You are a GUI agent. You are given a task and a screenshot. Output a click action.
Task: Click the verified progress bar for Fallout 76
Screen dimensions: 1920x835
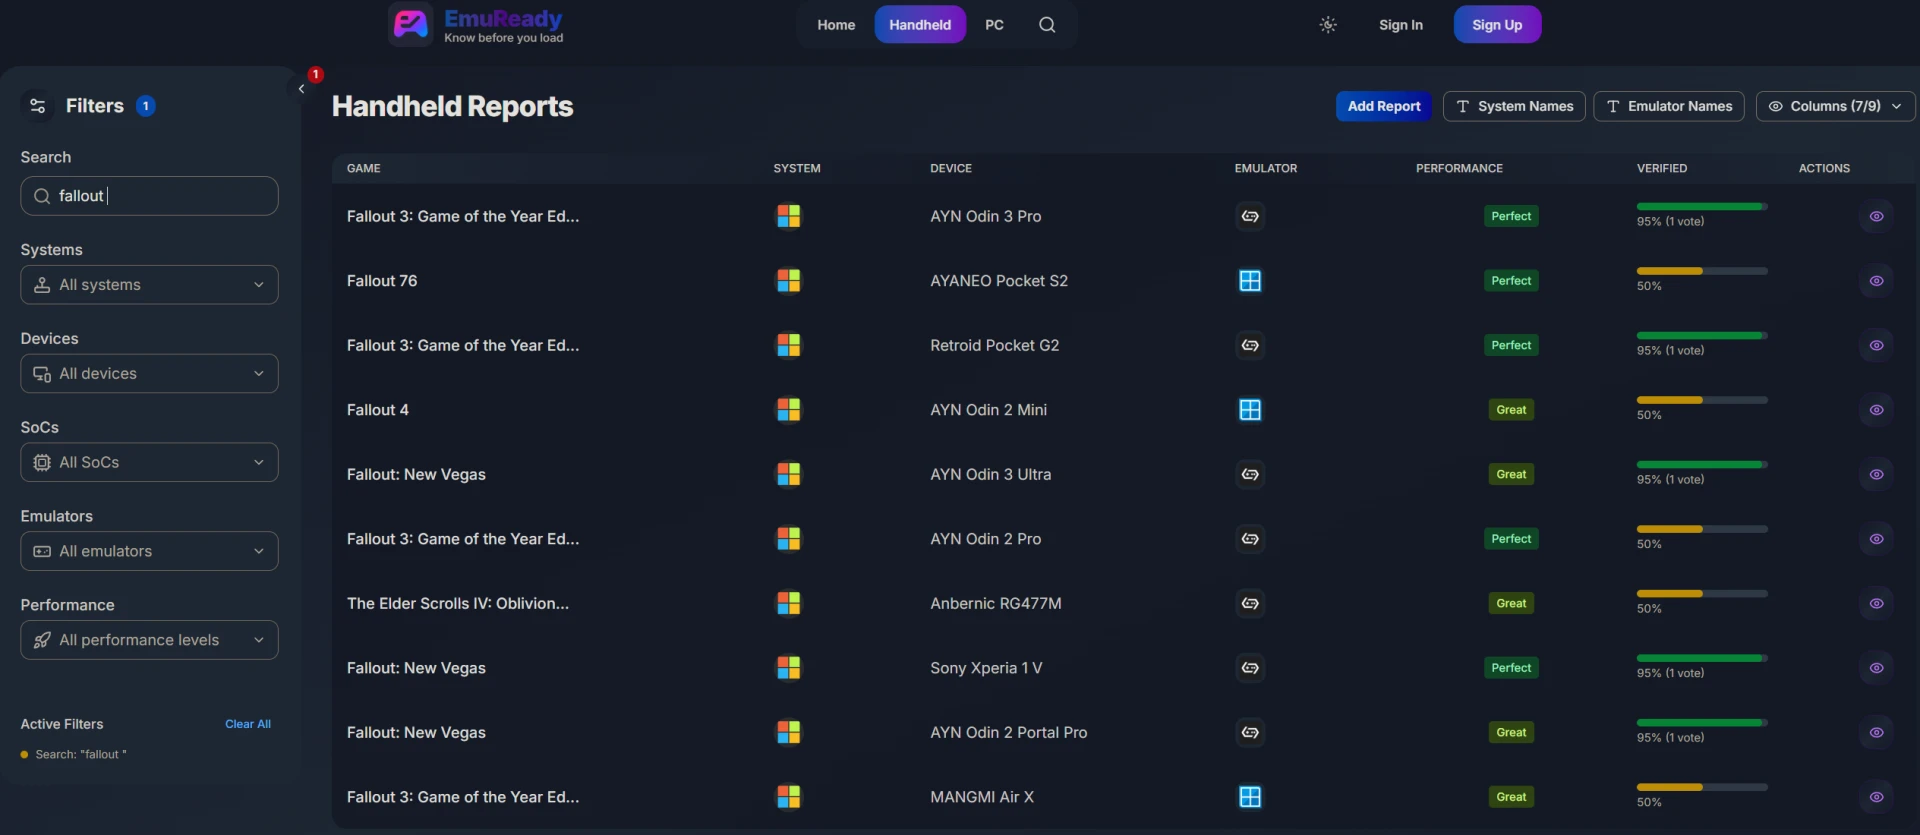click(1701, 271)
